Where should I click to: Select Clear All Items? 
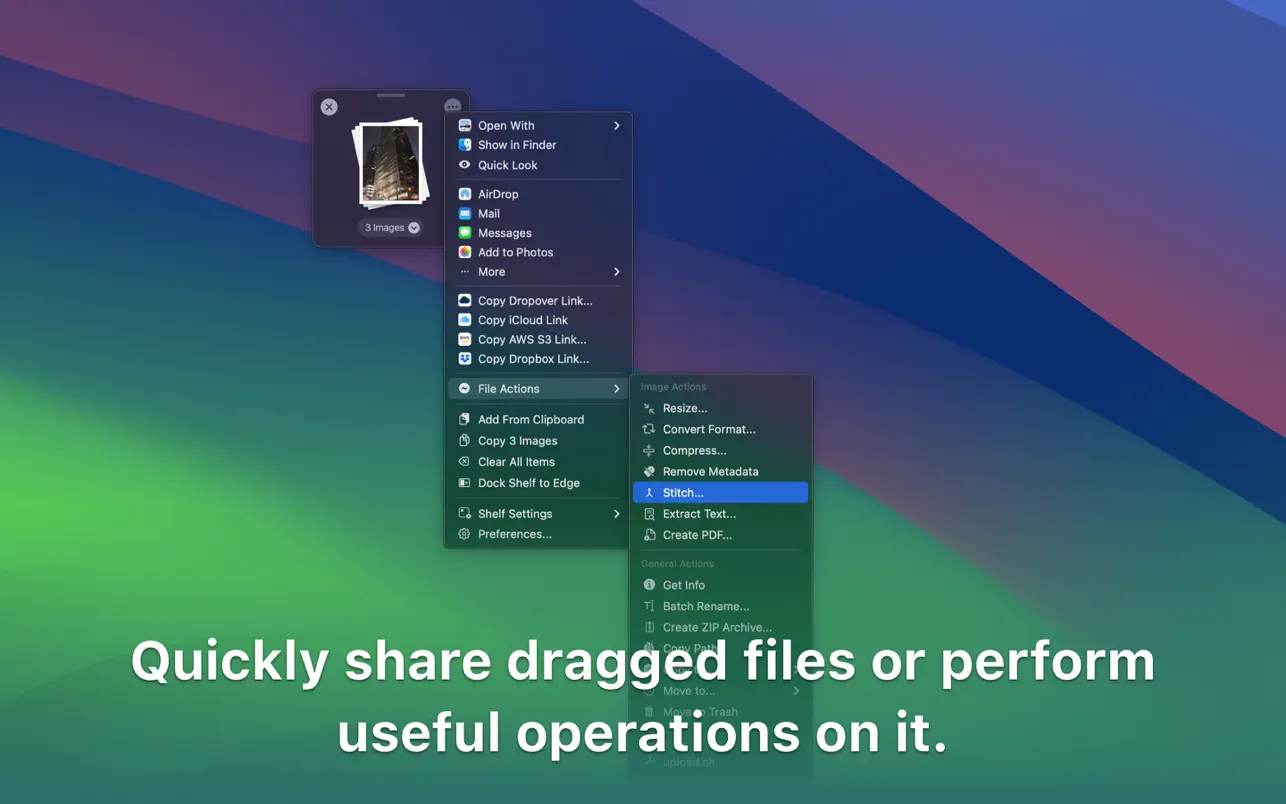point(516,462)
